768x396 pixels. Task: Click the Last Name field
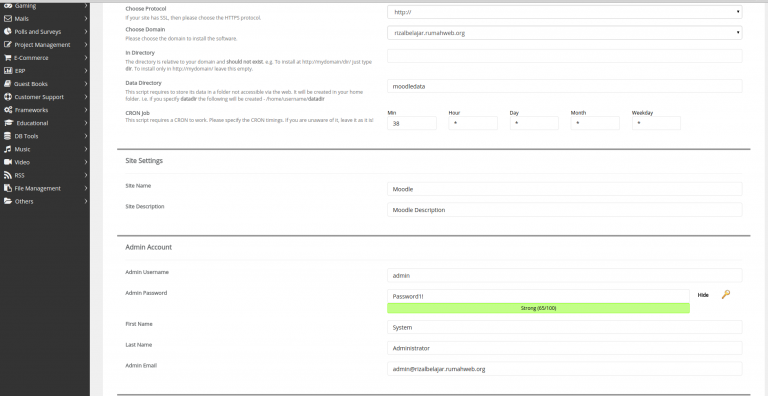pos(564,348)
